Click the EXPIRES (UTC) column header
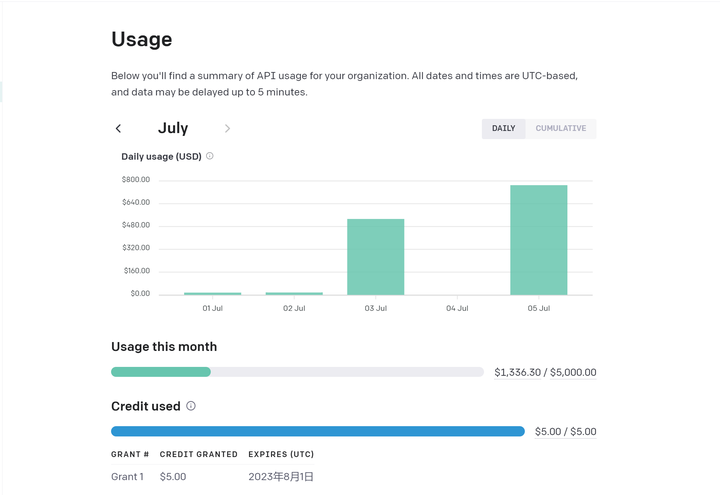Viewport: 720px width, 495px height. pos(281,454)
